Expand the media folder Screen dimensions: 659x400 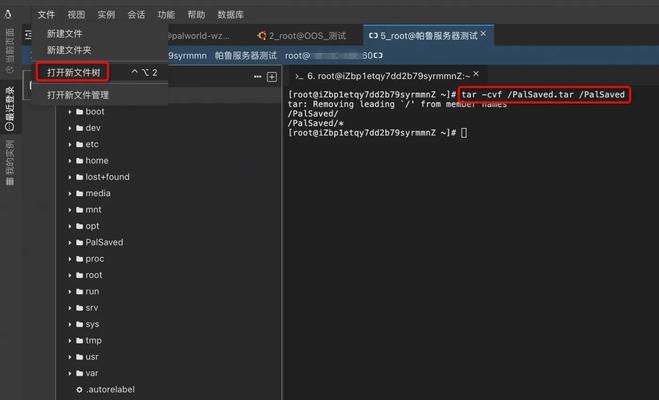point(70,194)
